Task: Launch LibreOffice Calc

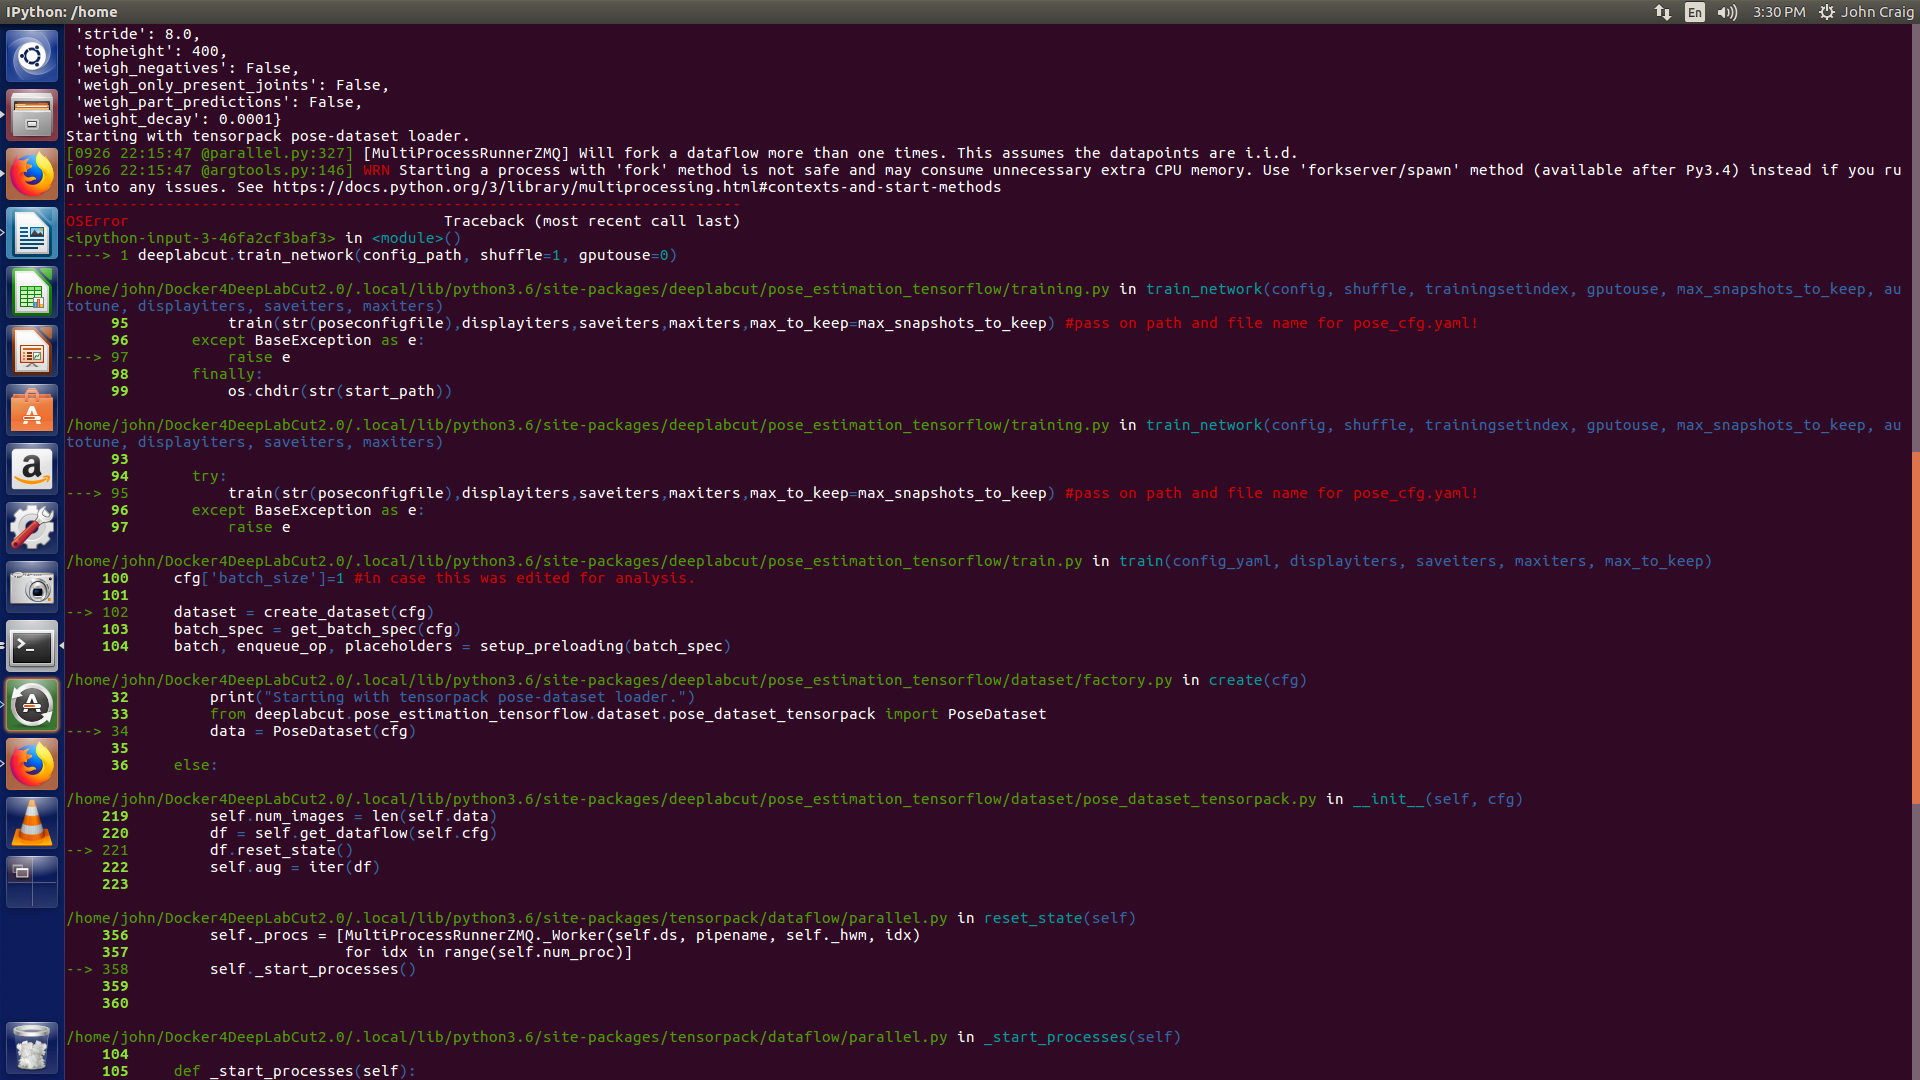Action: tap(33, 292)
